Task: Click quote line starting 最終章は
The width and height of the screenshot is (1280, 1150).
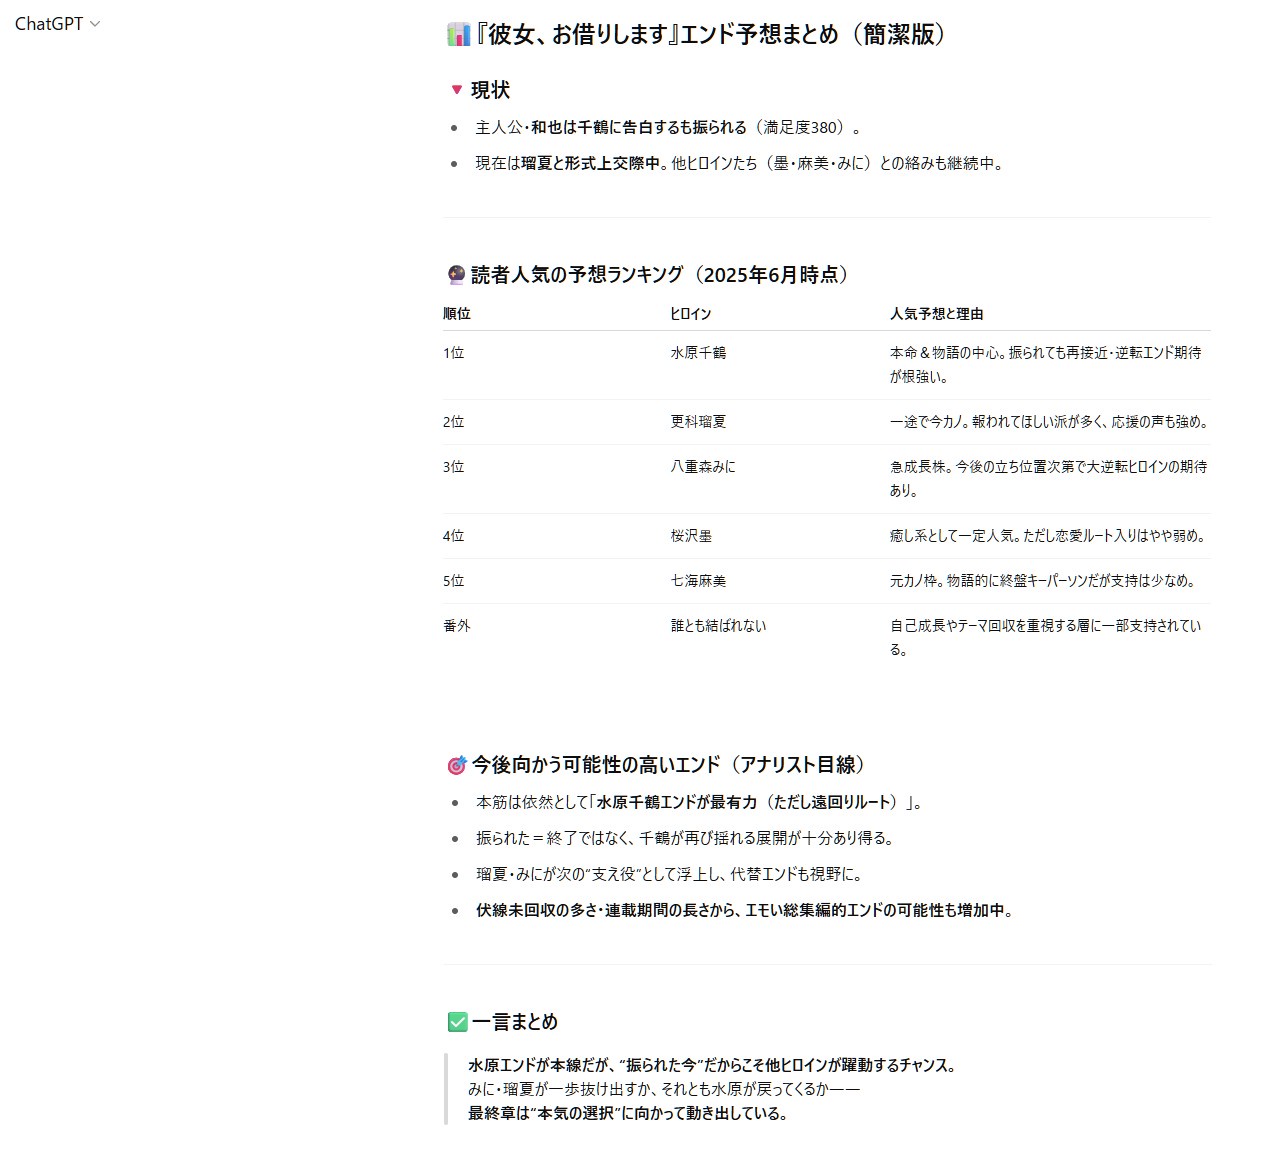Action: (x=630, y=1114)
